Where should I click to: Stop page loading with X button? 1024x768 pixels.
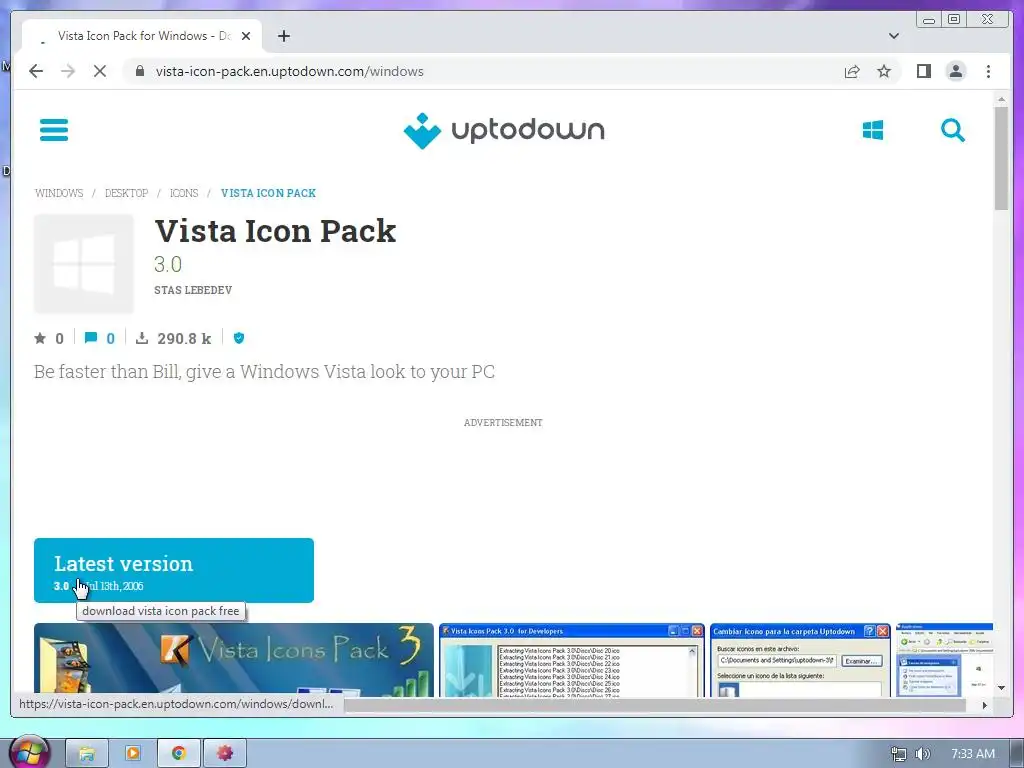click(100, 71)
